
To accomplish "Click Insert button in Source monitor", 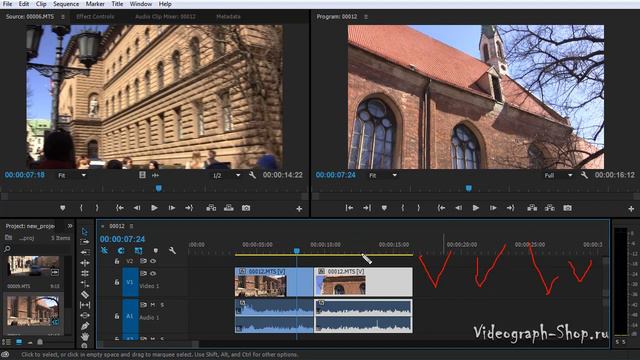I will (211, 208).
